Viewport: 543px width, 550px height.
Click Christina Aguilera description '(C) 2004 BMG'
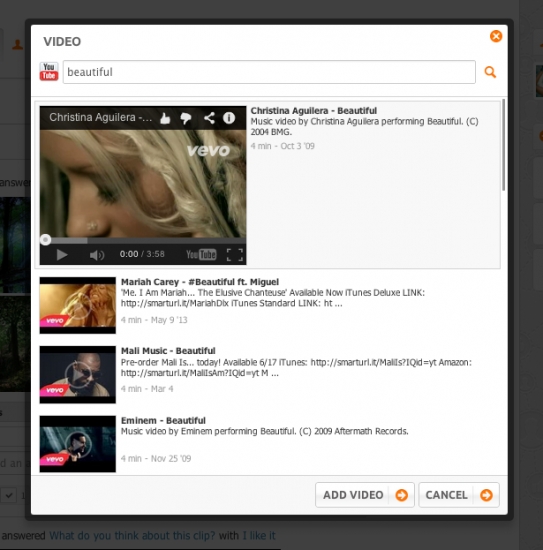pos(364,127)
